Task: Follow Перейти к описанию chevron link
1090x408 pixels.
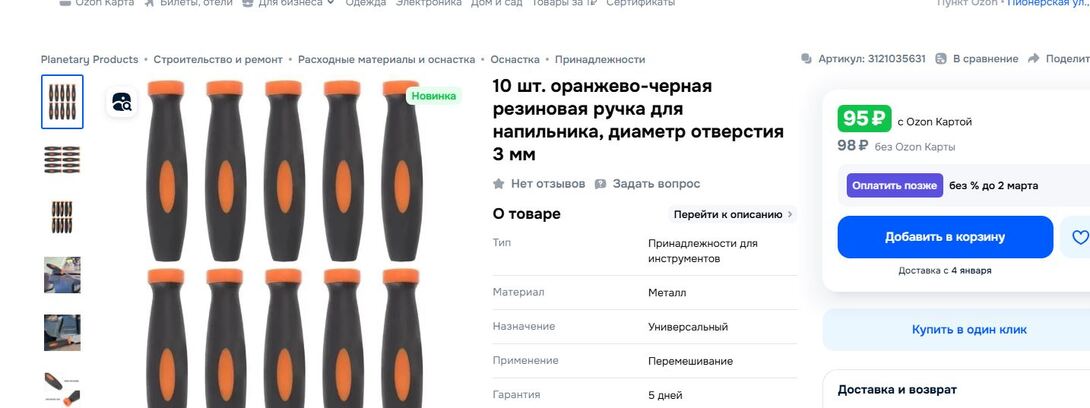Action: pos(733,215)
